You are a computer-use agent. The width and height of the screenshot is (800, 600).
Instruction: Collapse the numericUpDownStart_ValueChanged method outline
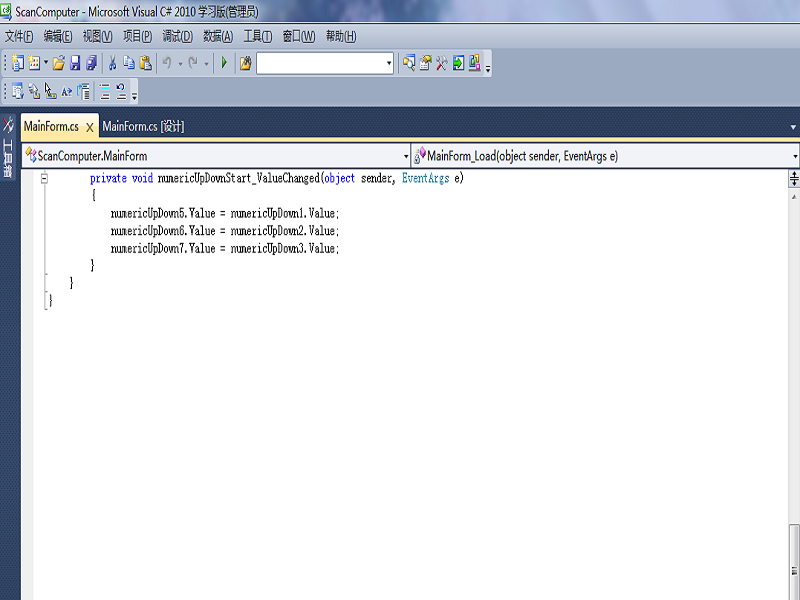click(44, 178)
